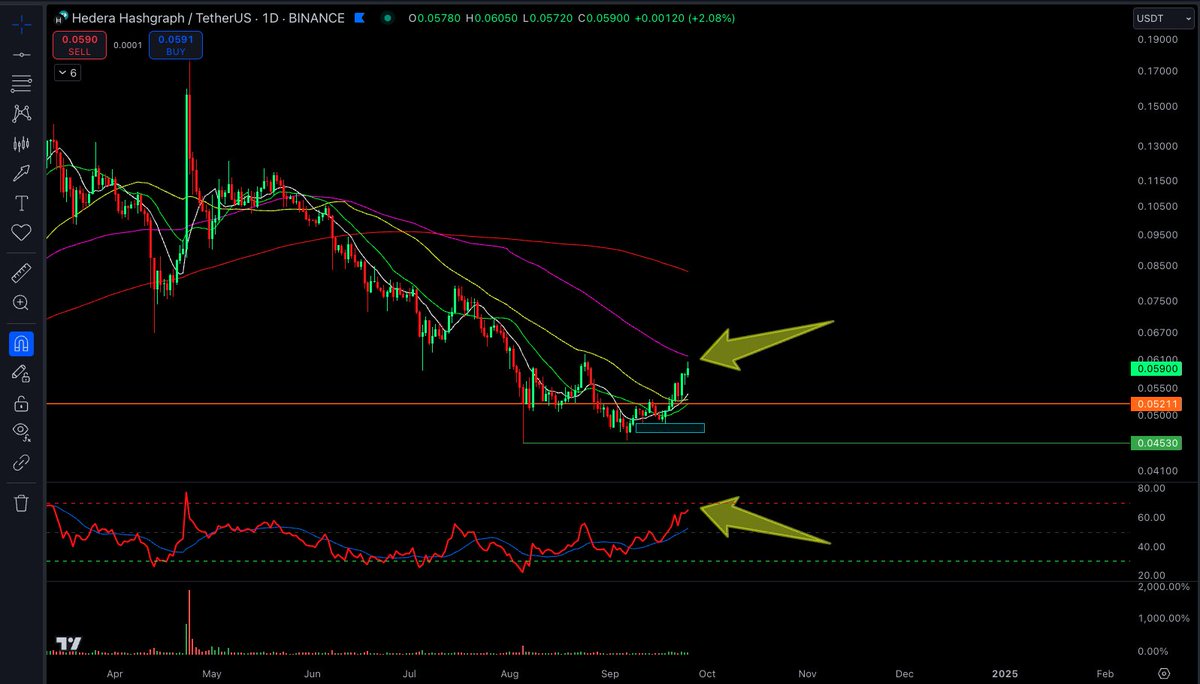Click the 'Apr' label on the time axis

[117, 674]
